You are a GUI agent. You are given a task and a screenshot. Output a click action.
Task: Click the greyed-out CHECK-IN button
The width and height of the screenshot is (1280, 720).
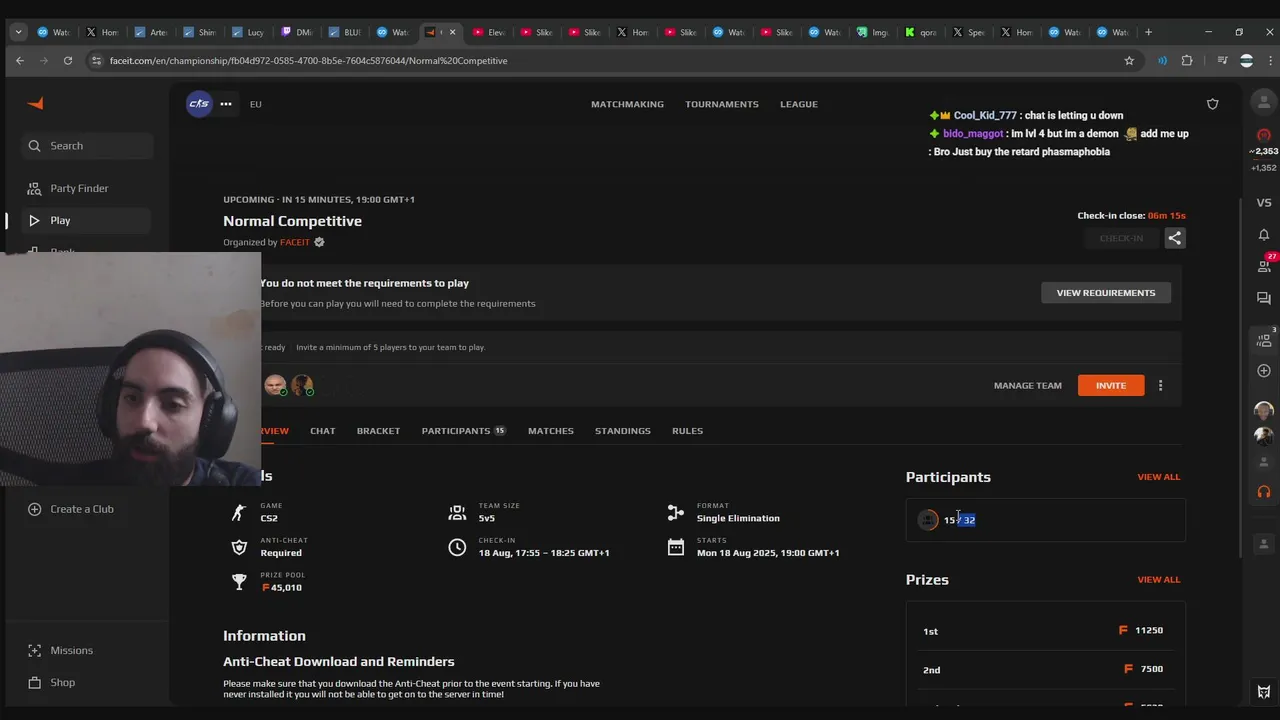tap(1121, 238)
